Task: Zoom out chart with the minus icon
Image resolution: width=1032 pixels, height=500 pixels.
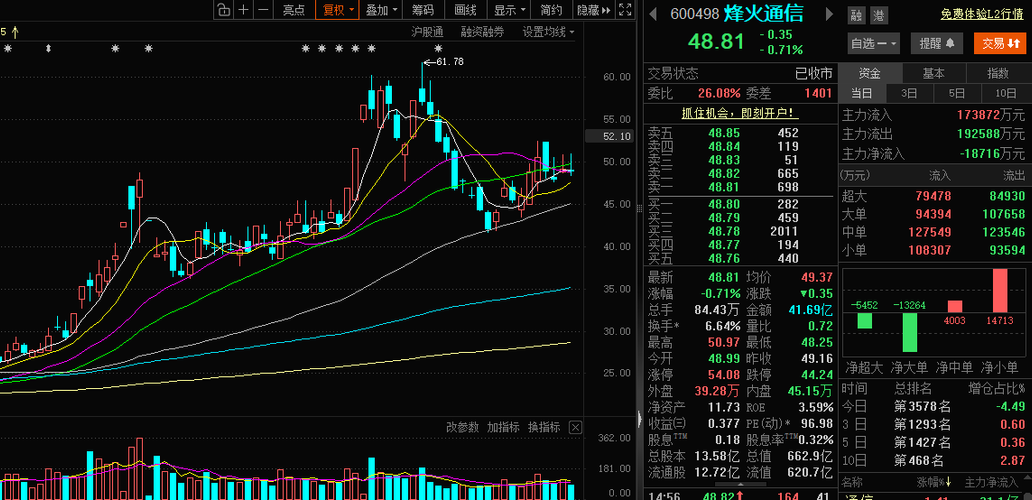Action: pyautogui.click(x=263, y=9)
